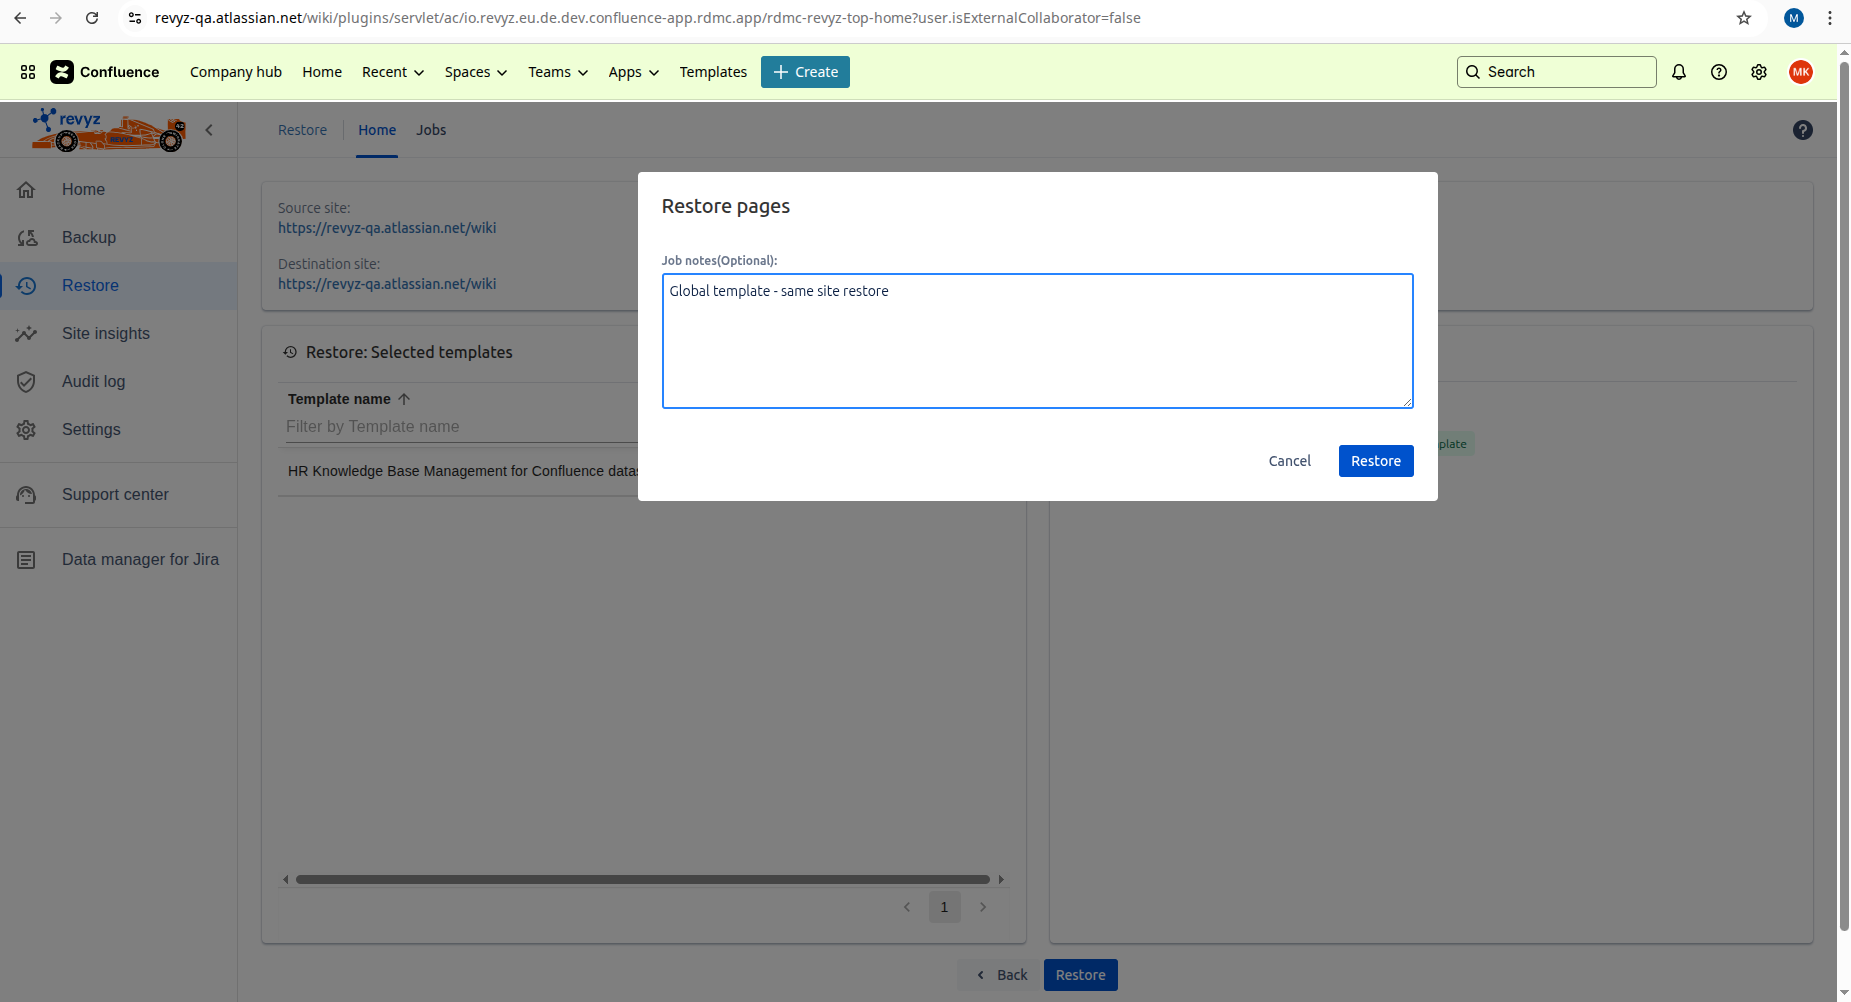Click inside the Job notes text area
The width and height of the screenshot is (1851, 1002).
click(1037, 340)
